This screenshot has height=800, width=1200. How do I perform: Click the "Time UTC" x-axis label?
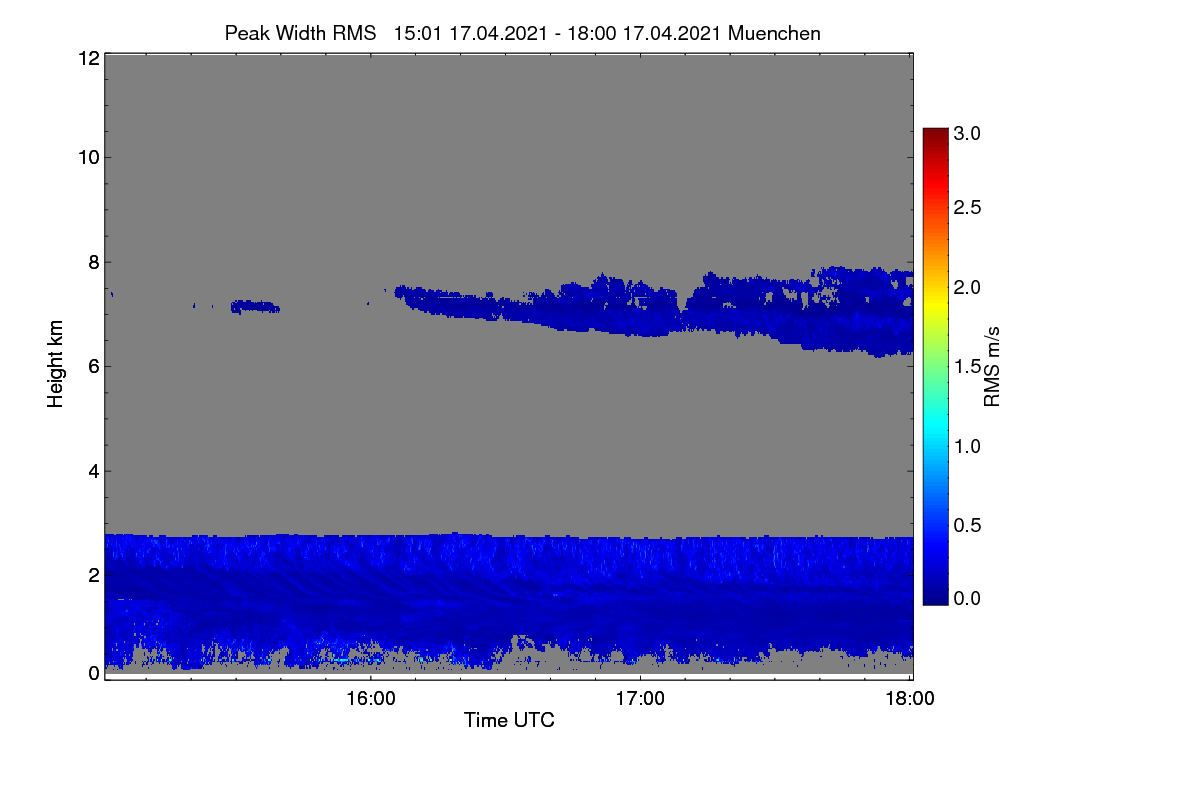pos(509,720)
